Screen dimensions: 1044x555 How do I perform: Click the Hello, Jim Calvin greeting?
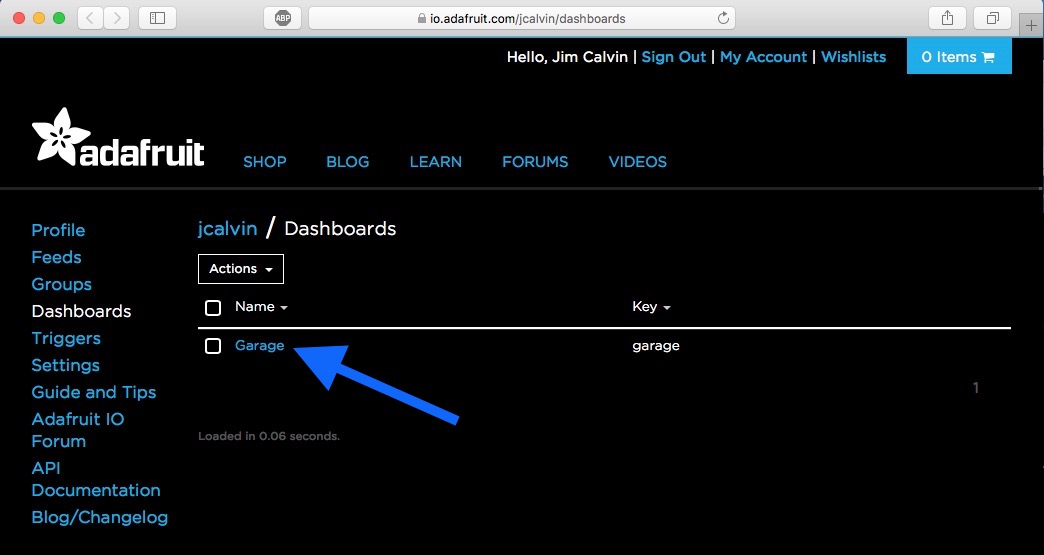pyautogui.click(x=567, y=57)
